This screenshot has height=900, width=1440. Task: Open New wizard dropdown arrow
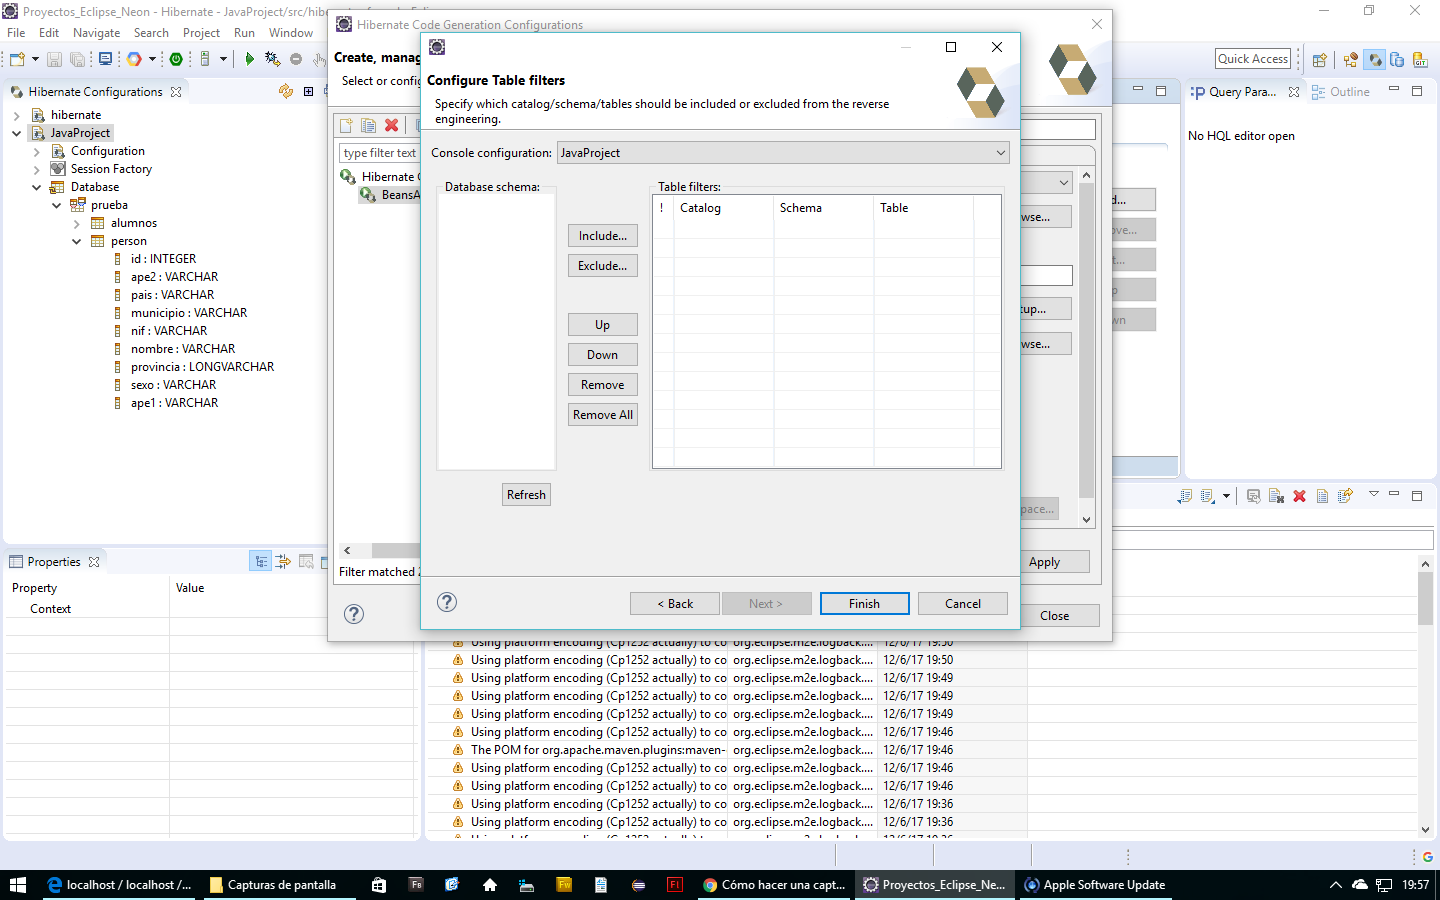point(35,59)
